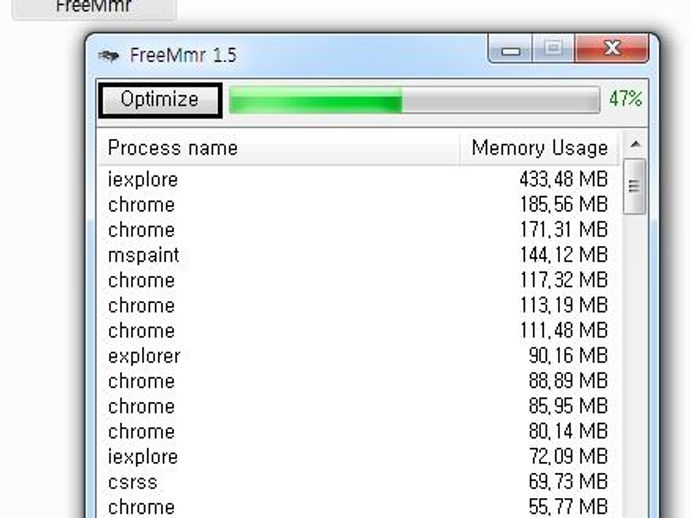
Task: Select the chrome row with 85,95 MB
Action: pos(359,406)
